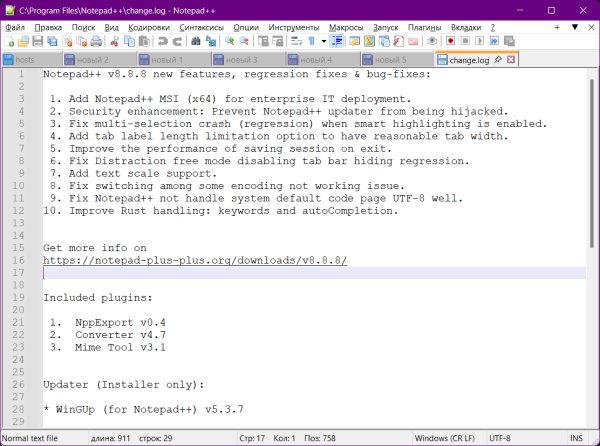Click the UTF-8 encoding status field

pyautogui.click(x=500, y=438)
